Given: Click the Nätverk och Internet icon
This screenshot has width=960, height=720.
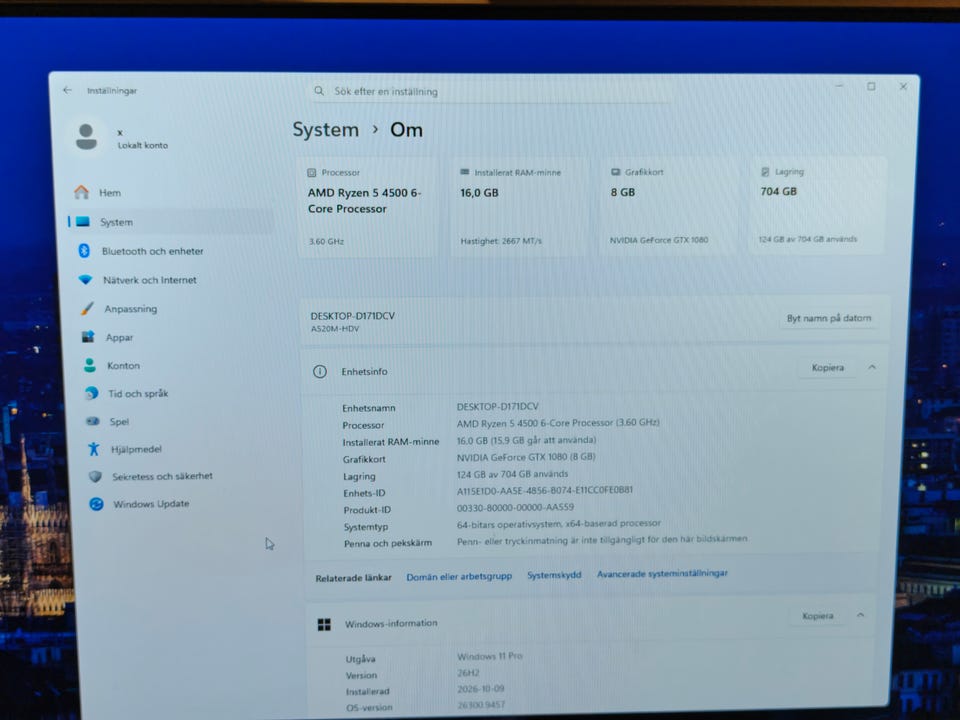Looking at the screenshot, I should tap(85, 280).
